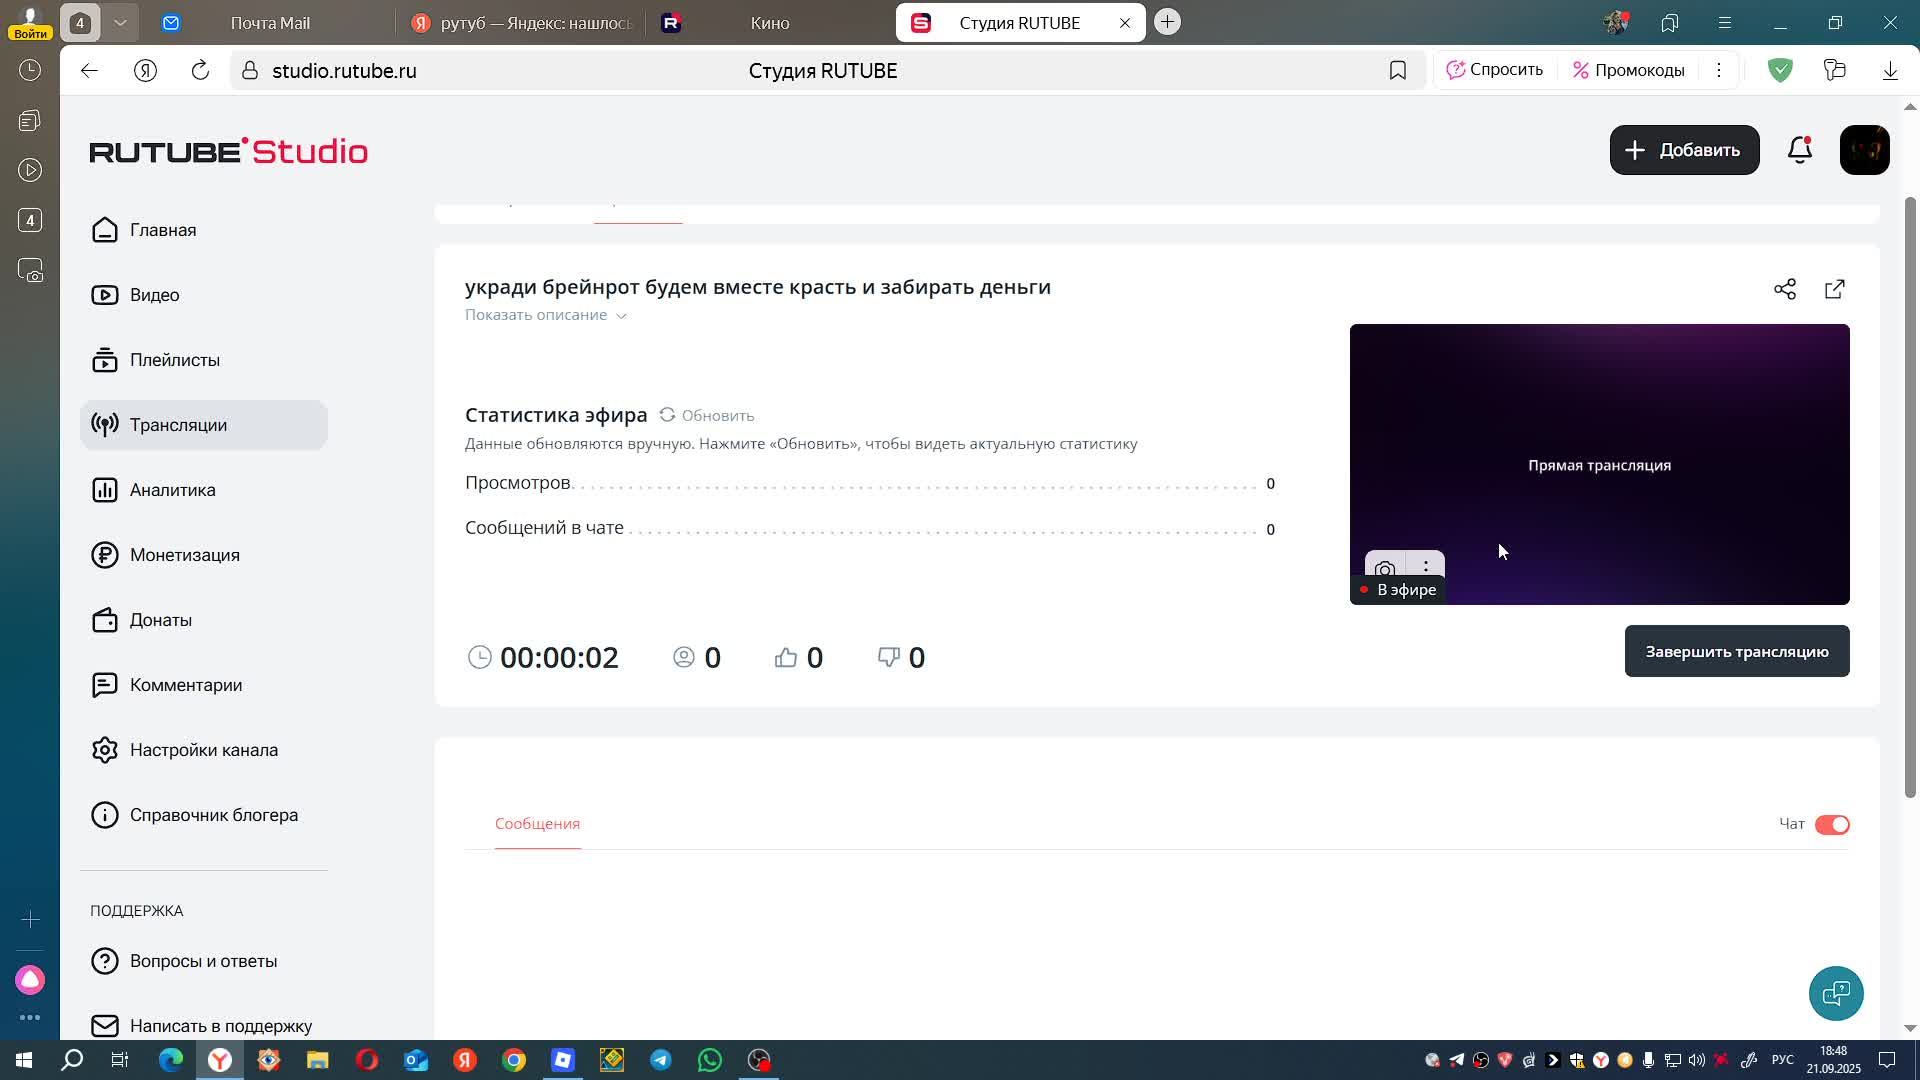Open the tab list dropdown arrow
1920x1080 pixels.
pyautogui.click(x=120, y=22)
